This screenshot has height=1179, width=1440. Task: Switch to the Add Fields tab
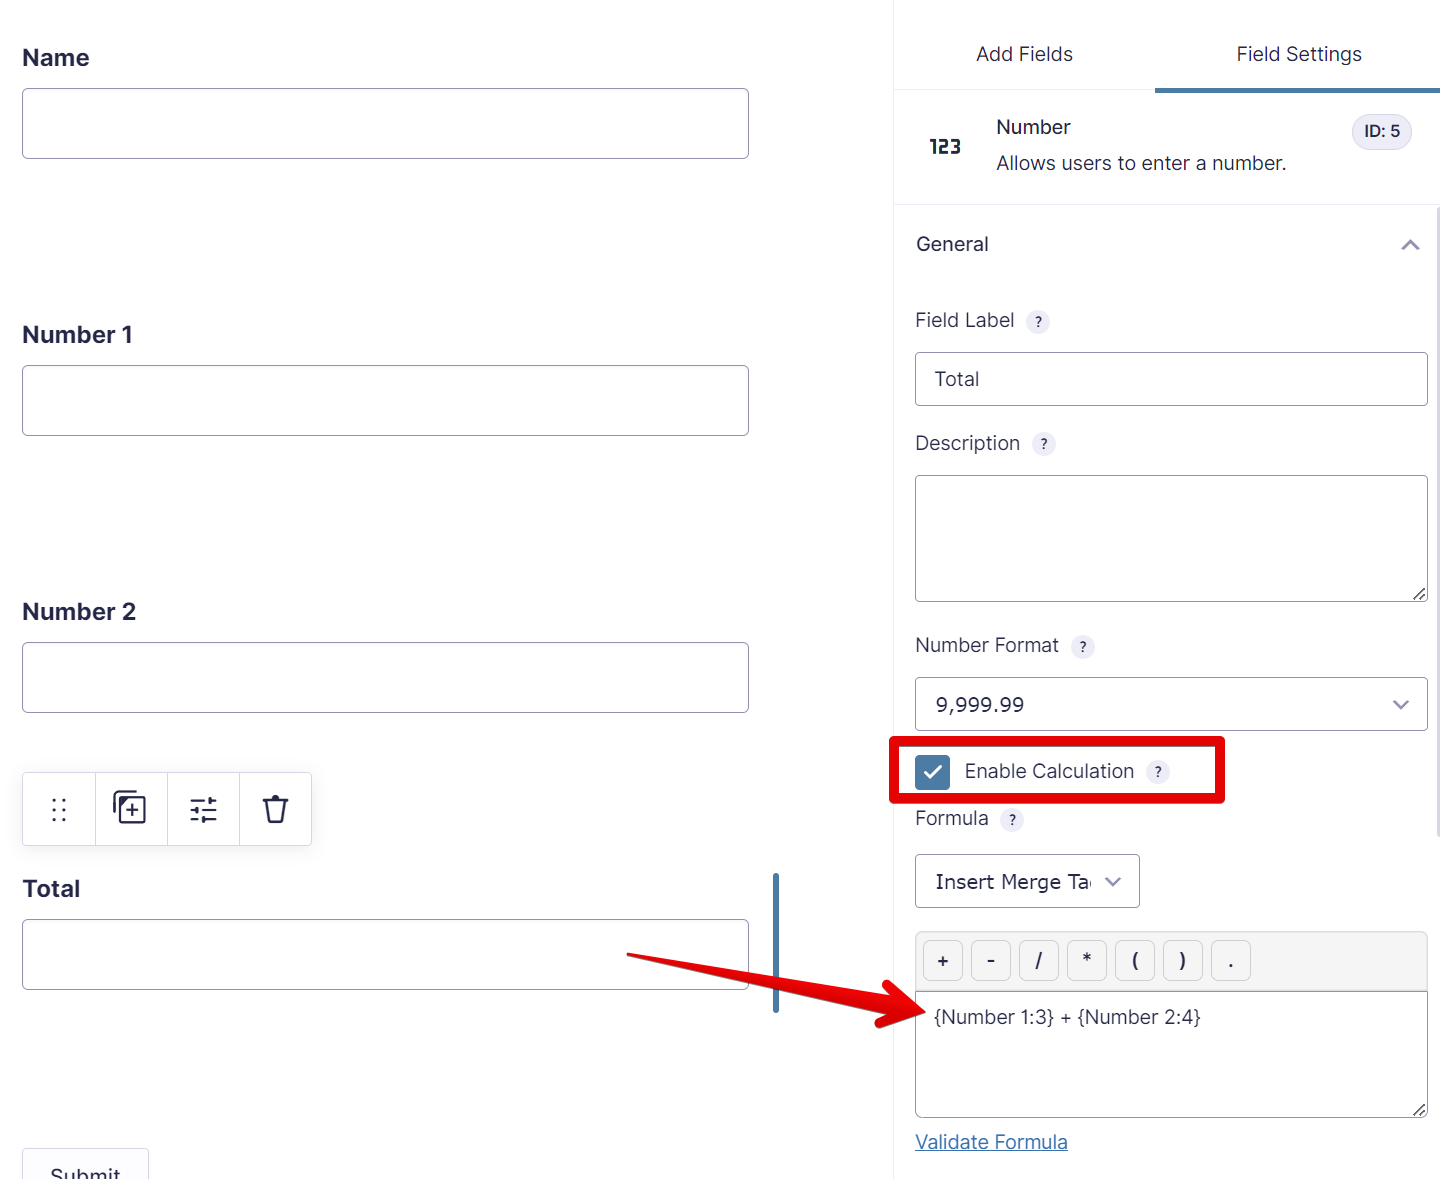1024,54
